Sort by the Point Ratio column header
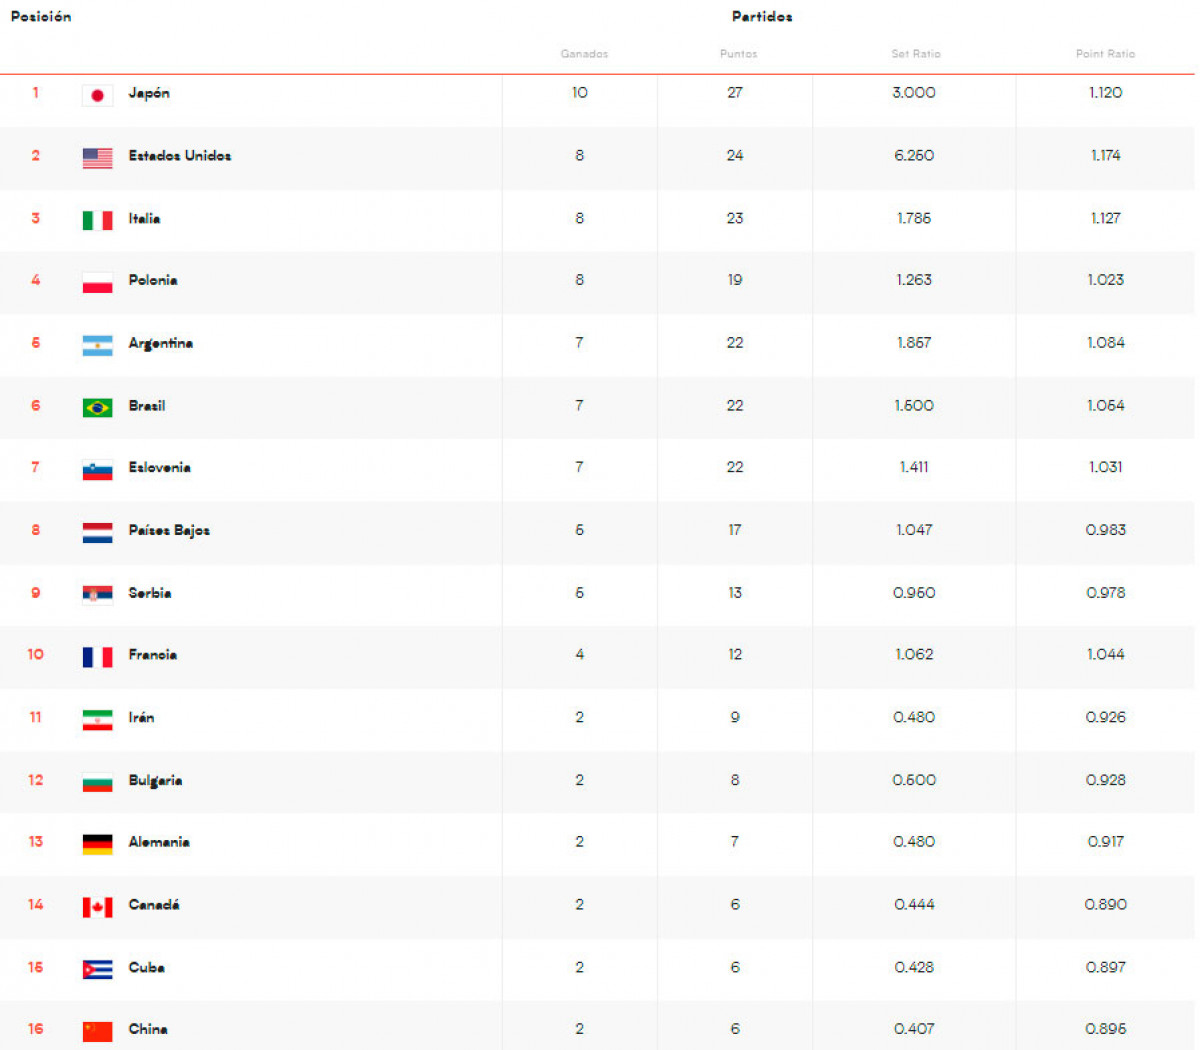Viewport: 1200px width, 1050px height. pyautogui.click(x=1105, y=54)
